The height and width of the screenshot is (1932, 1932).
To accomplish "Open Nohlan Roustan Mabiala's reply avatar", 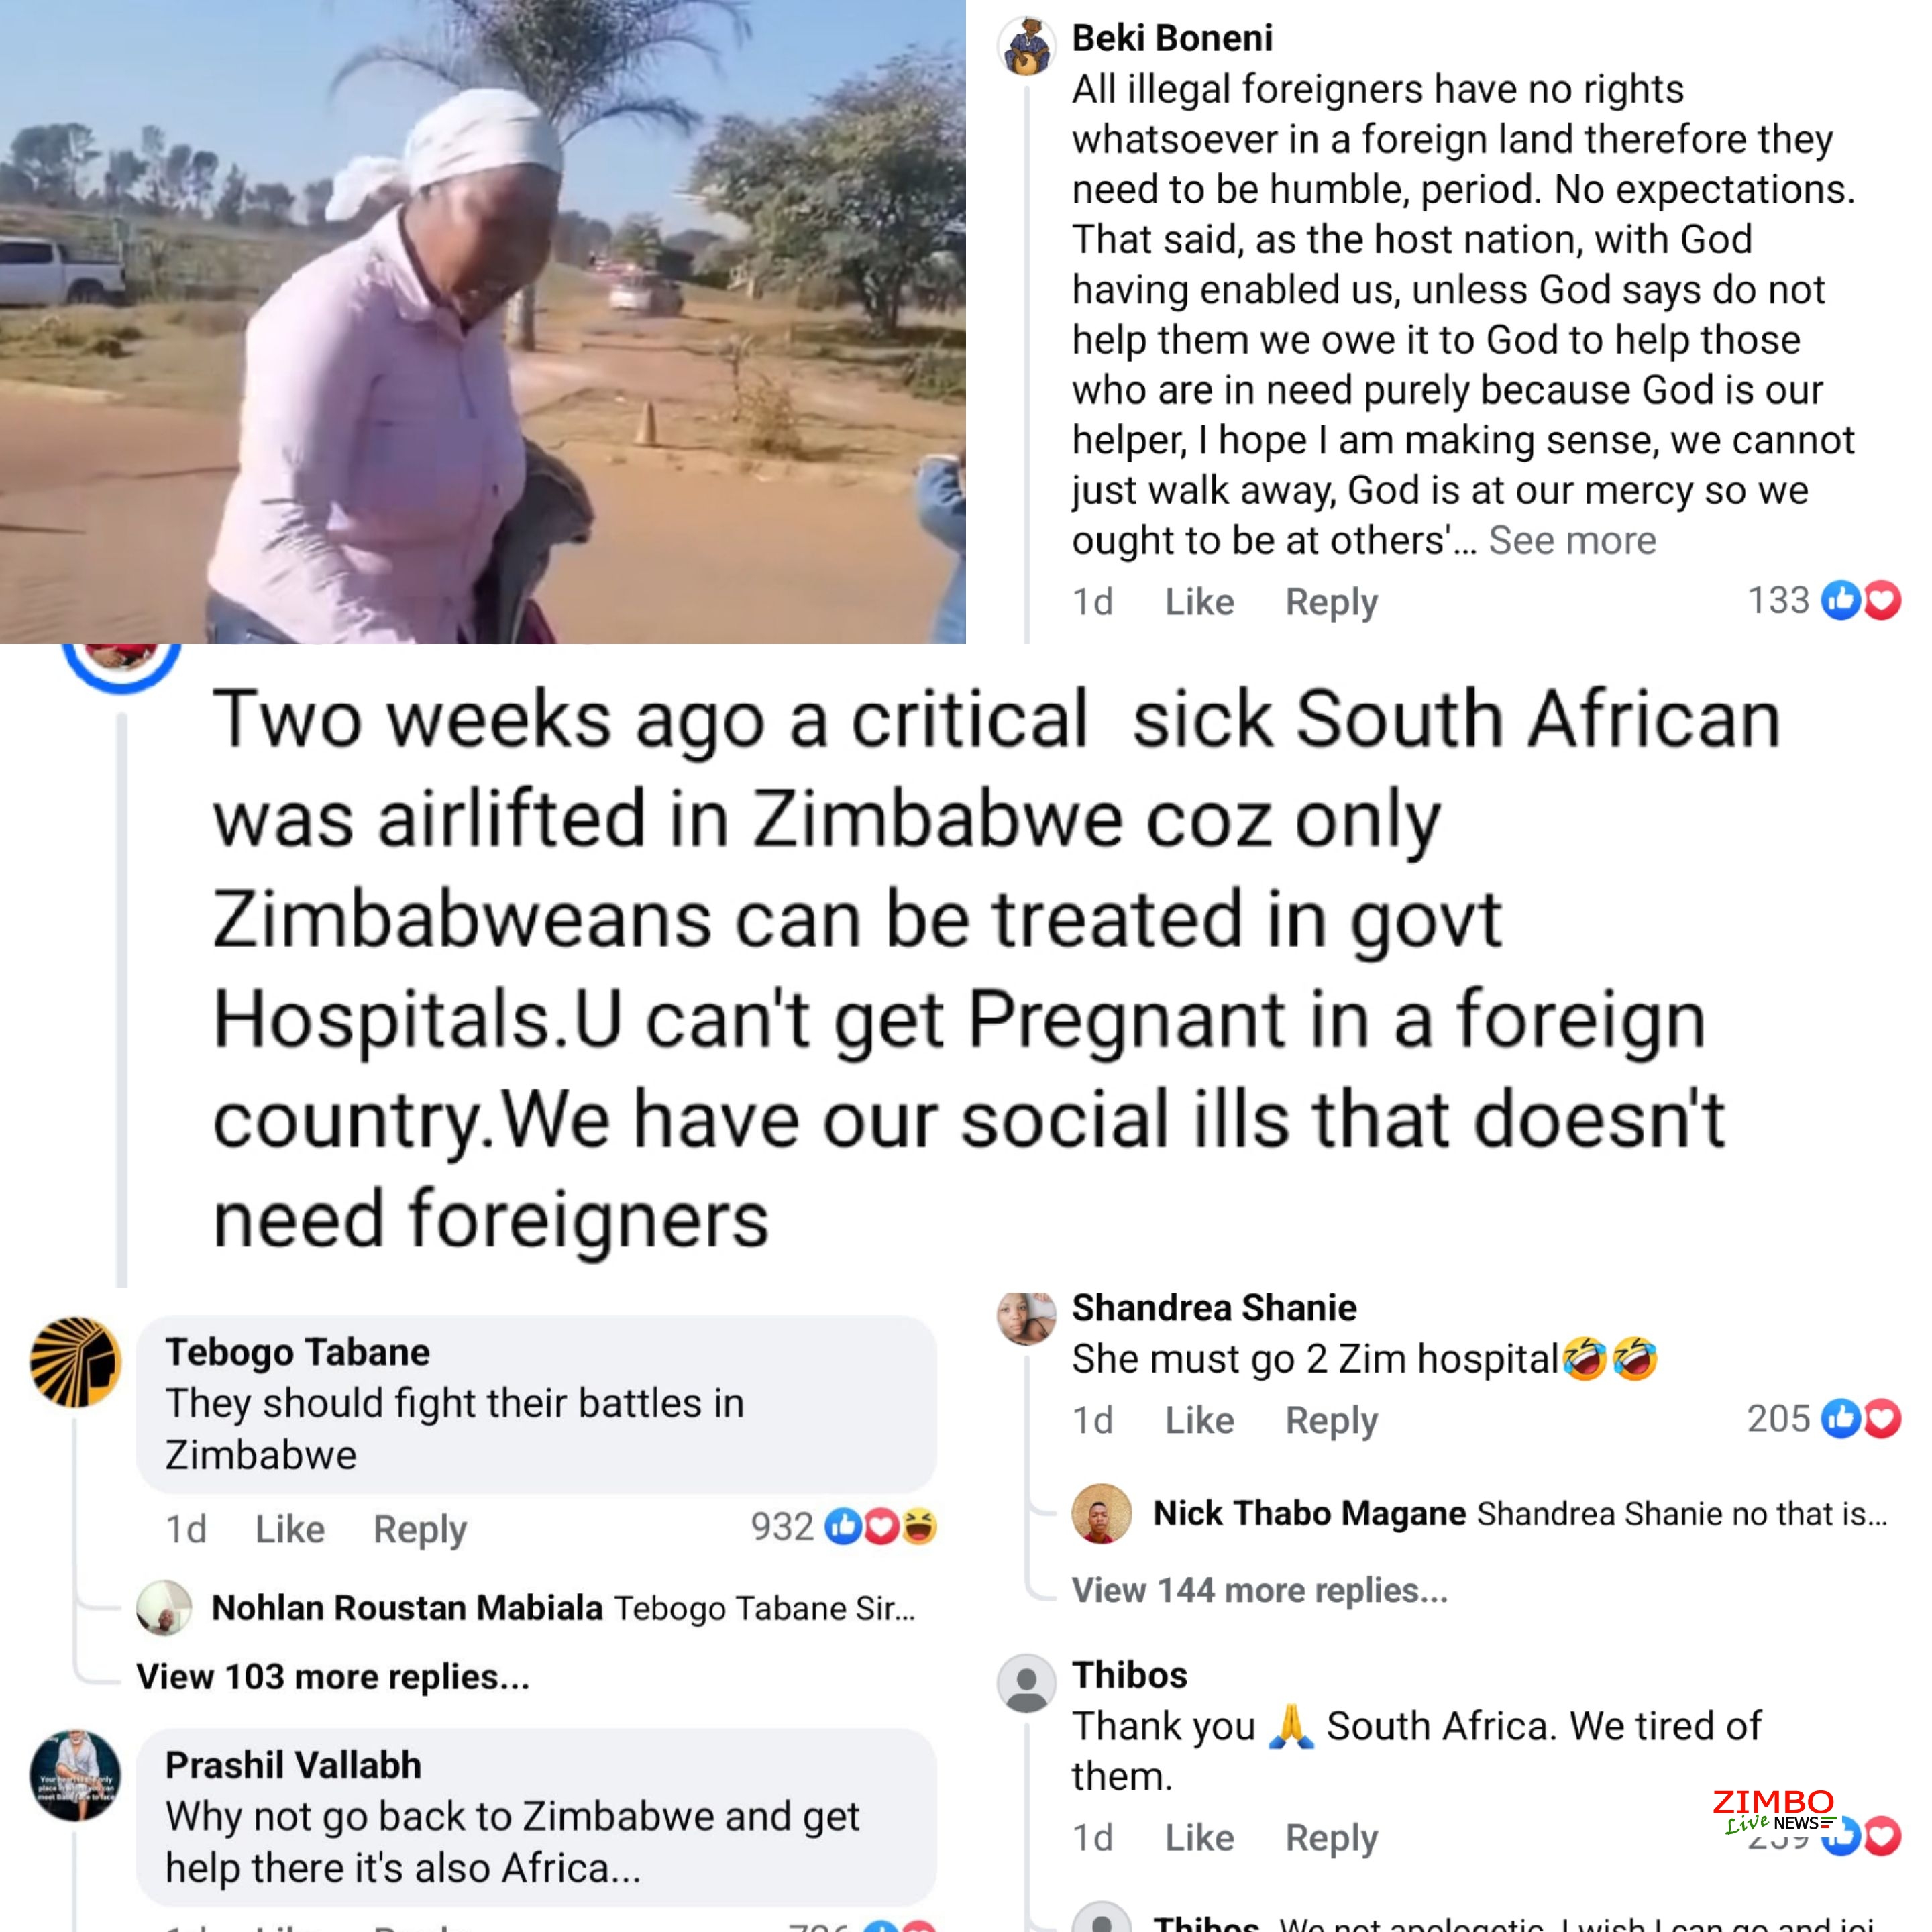I will point(164,1607).
